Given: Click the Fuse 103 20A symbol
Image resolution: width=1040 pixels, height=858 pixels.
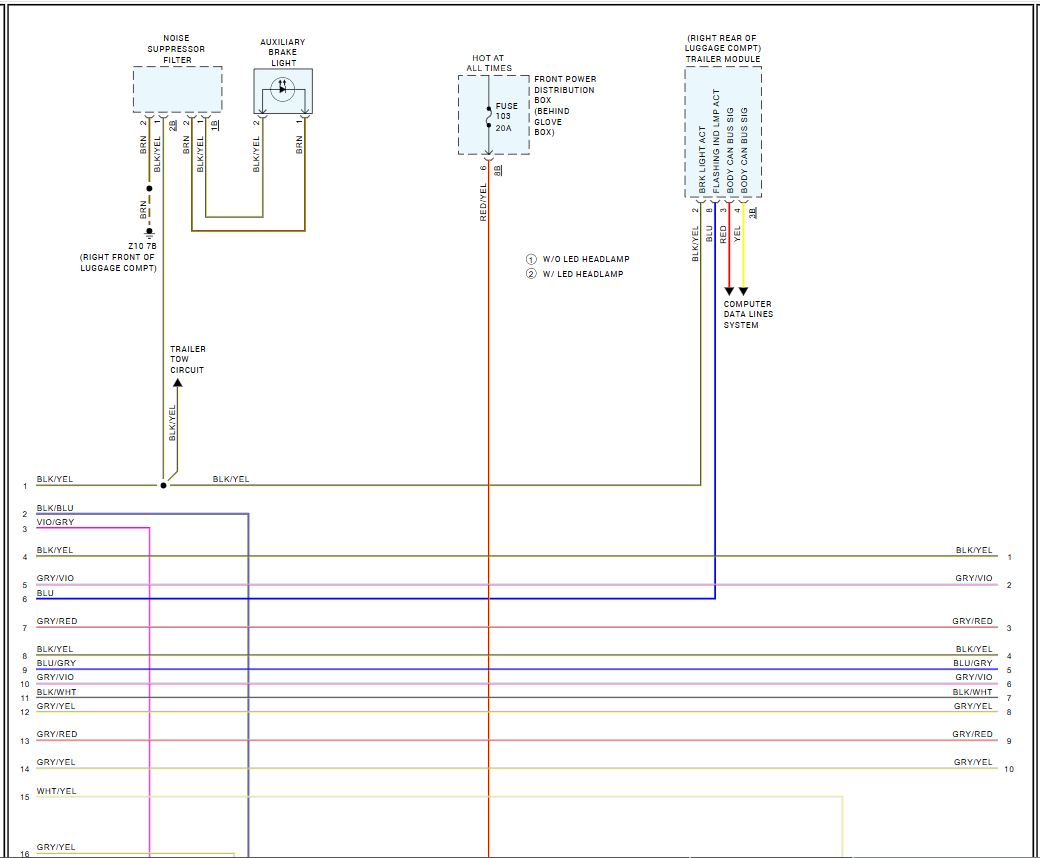Looking at the screenshot, I should tap(488, 116).
